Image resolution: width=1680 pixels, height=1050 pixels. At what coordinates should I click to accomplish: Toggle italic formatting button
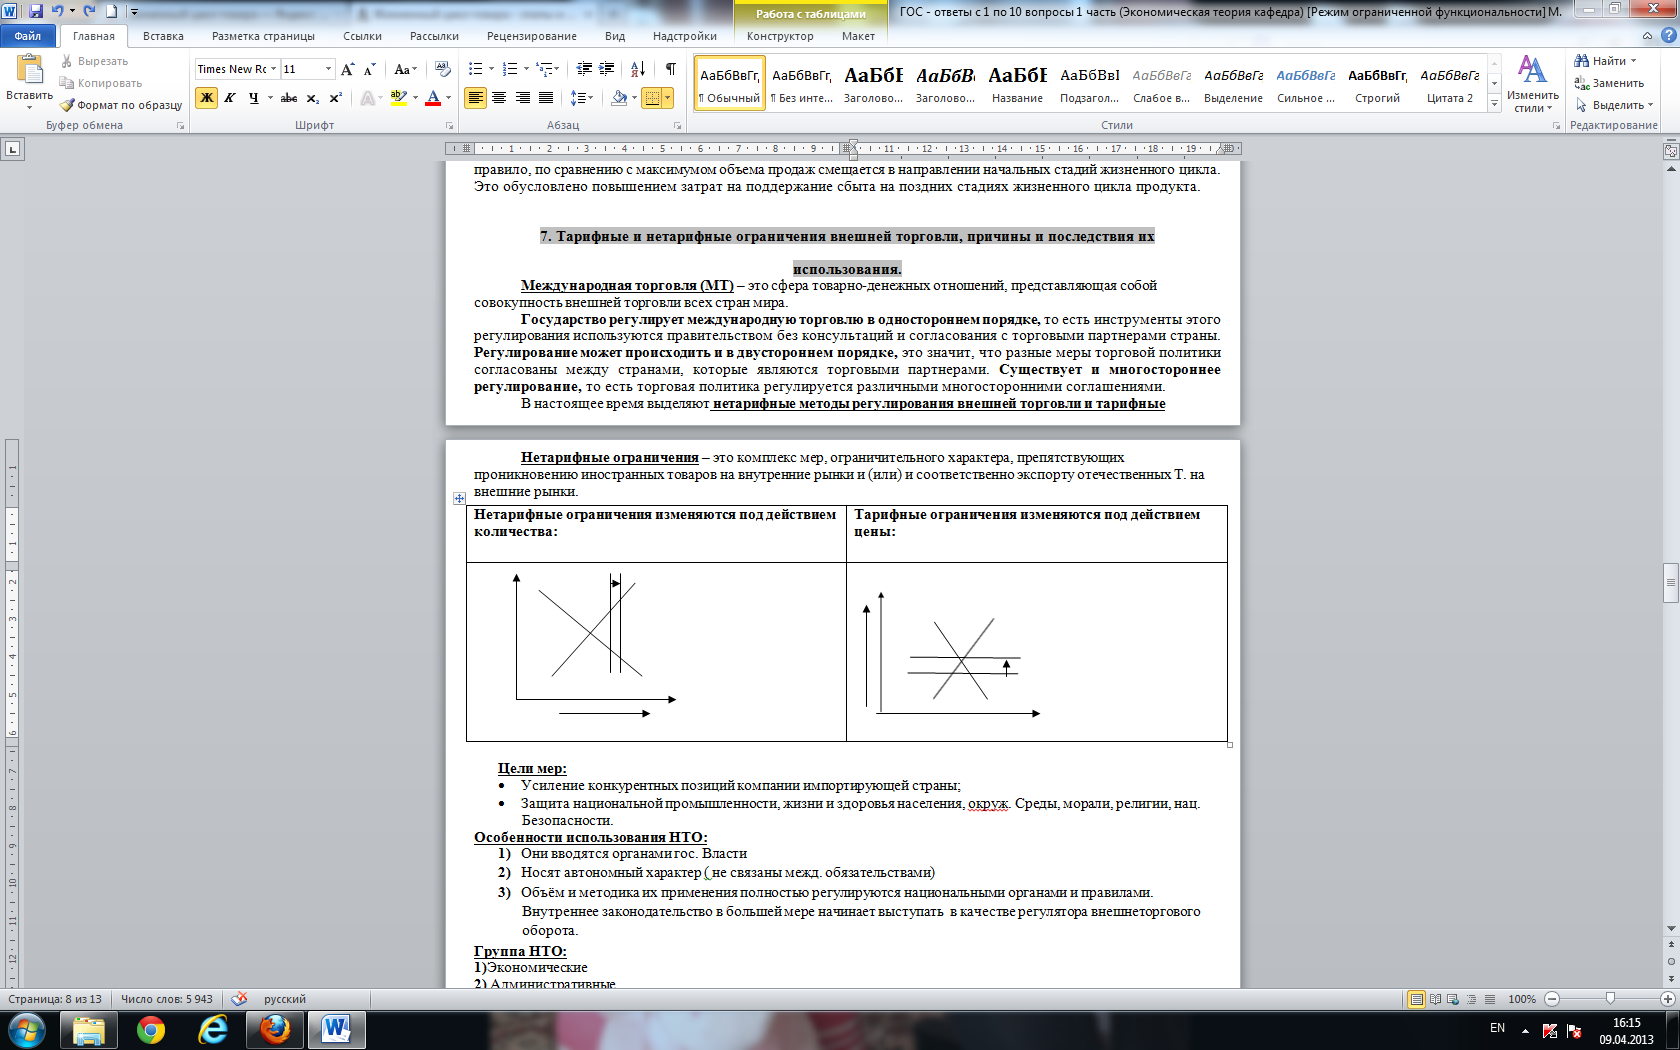pos(230,98)
